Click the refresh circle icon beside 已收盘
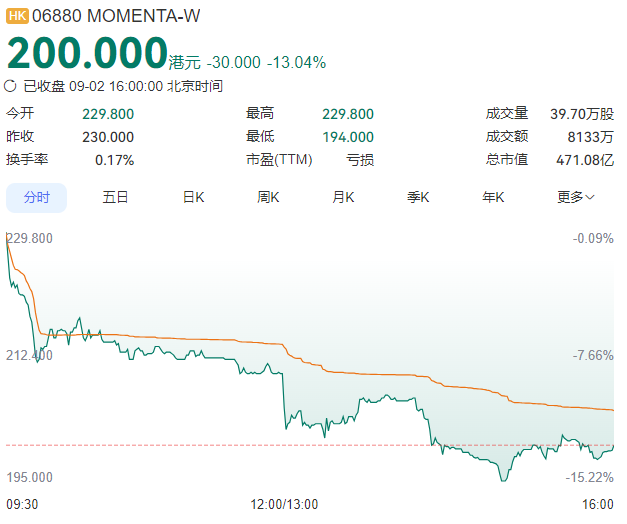This screenshot has height=524, width=627. [10, 86]
